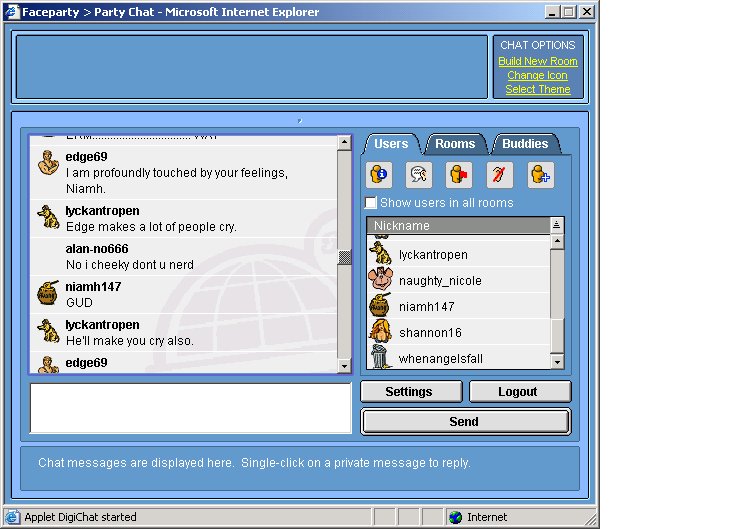734x529 pixels.
Task: Click the red flag user icon
Action: tap(459, 175)
